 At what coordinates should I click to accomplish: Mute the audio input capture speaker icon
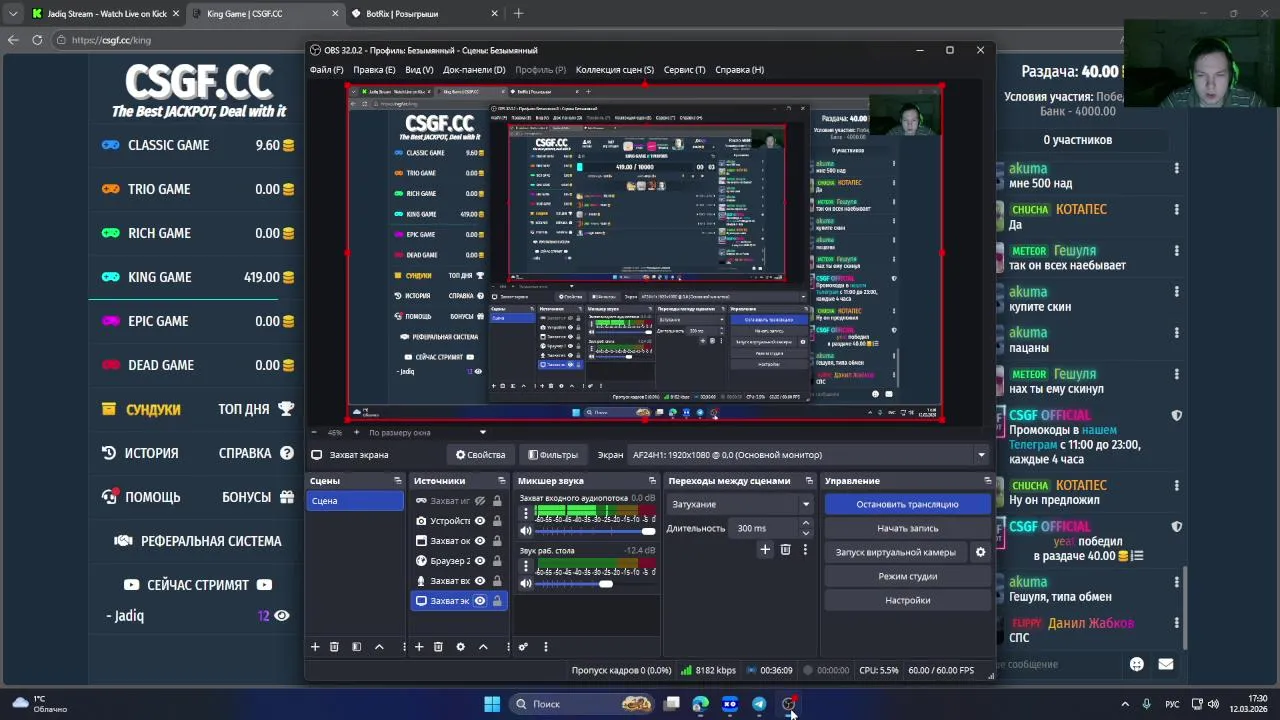tap(526, 531)
